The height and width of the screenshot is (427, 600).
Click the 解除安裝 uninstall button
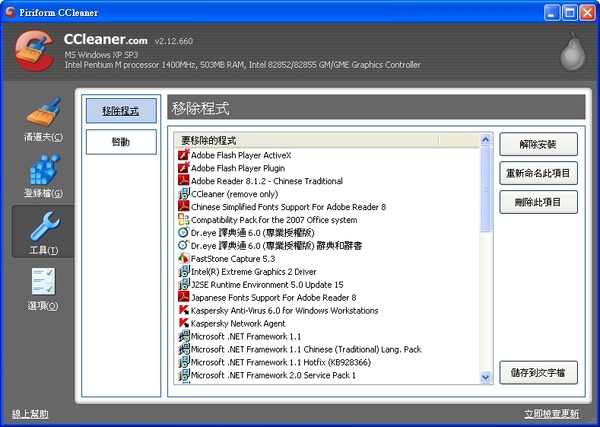point(538,144)
